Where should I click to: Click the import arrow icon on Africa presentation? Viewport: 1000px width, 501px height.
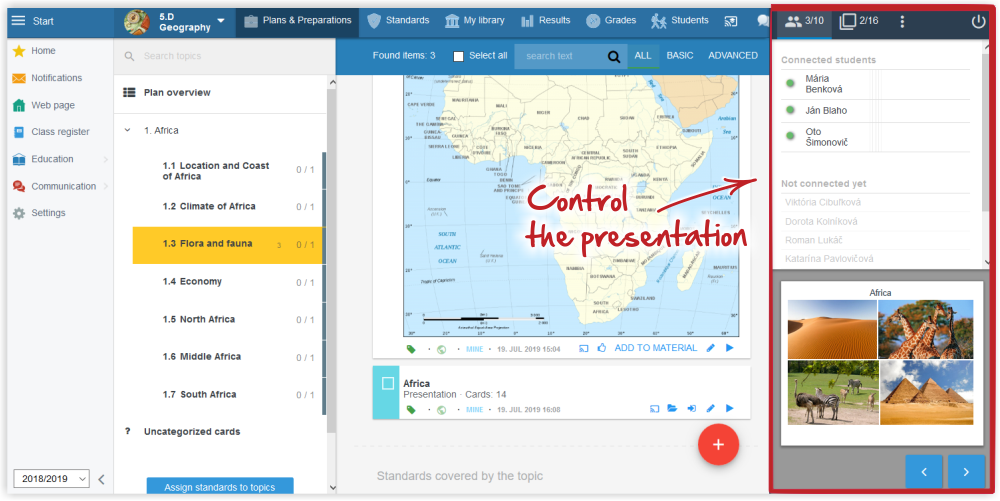coord(691,409)
